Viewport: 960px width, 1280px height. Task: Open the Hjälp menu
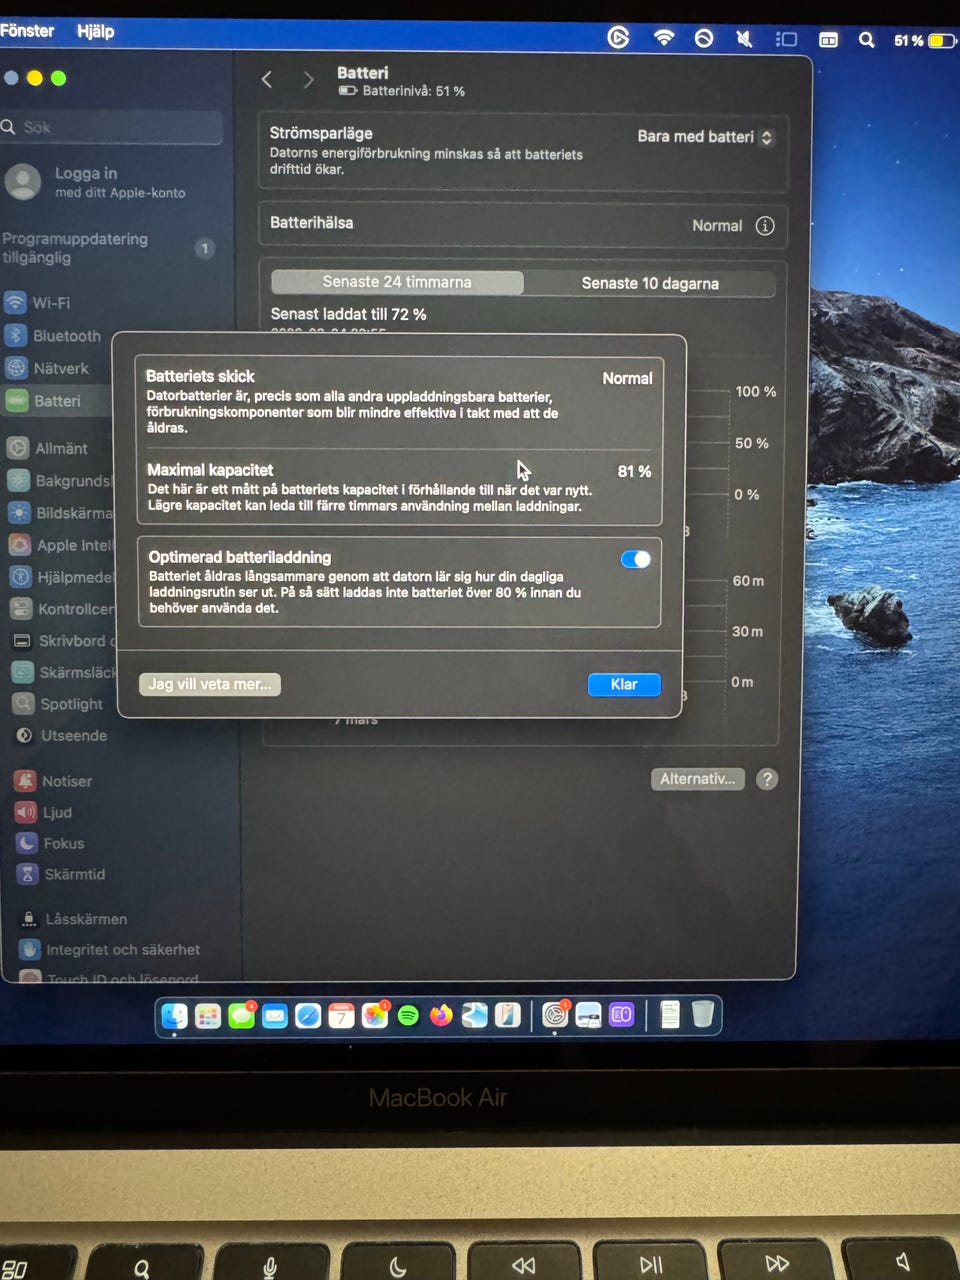coord(96,31)
